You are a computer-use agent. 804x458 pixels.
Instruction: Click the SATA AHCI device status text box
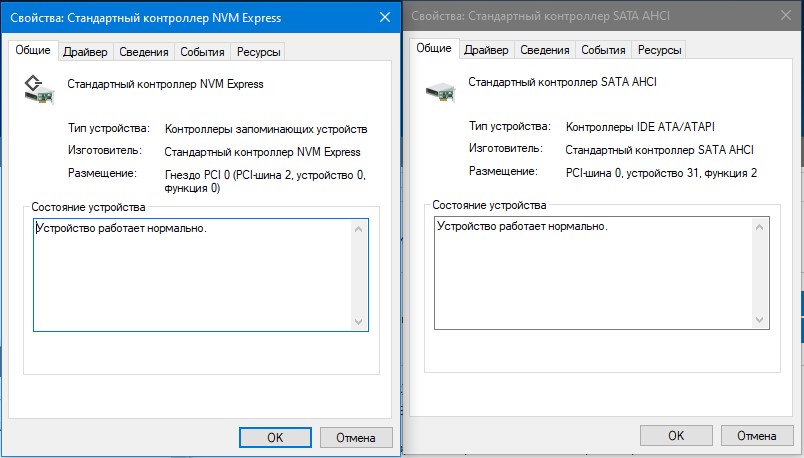click(x=590, y=272)
